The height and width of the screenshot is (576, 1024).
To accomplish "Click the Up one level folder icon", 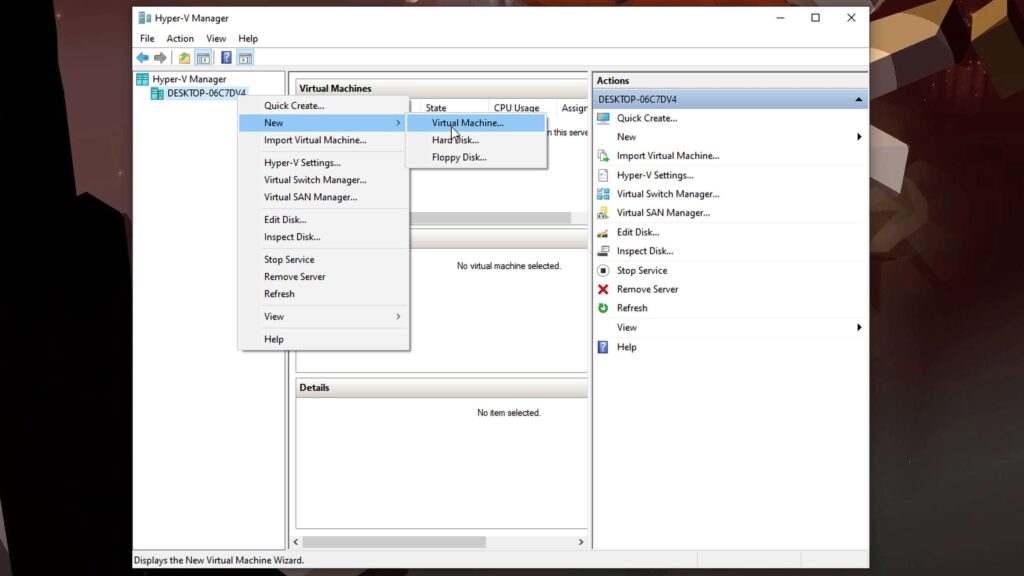I will [185, 57].
